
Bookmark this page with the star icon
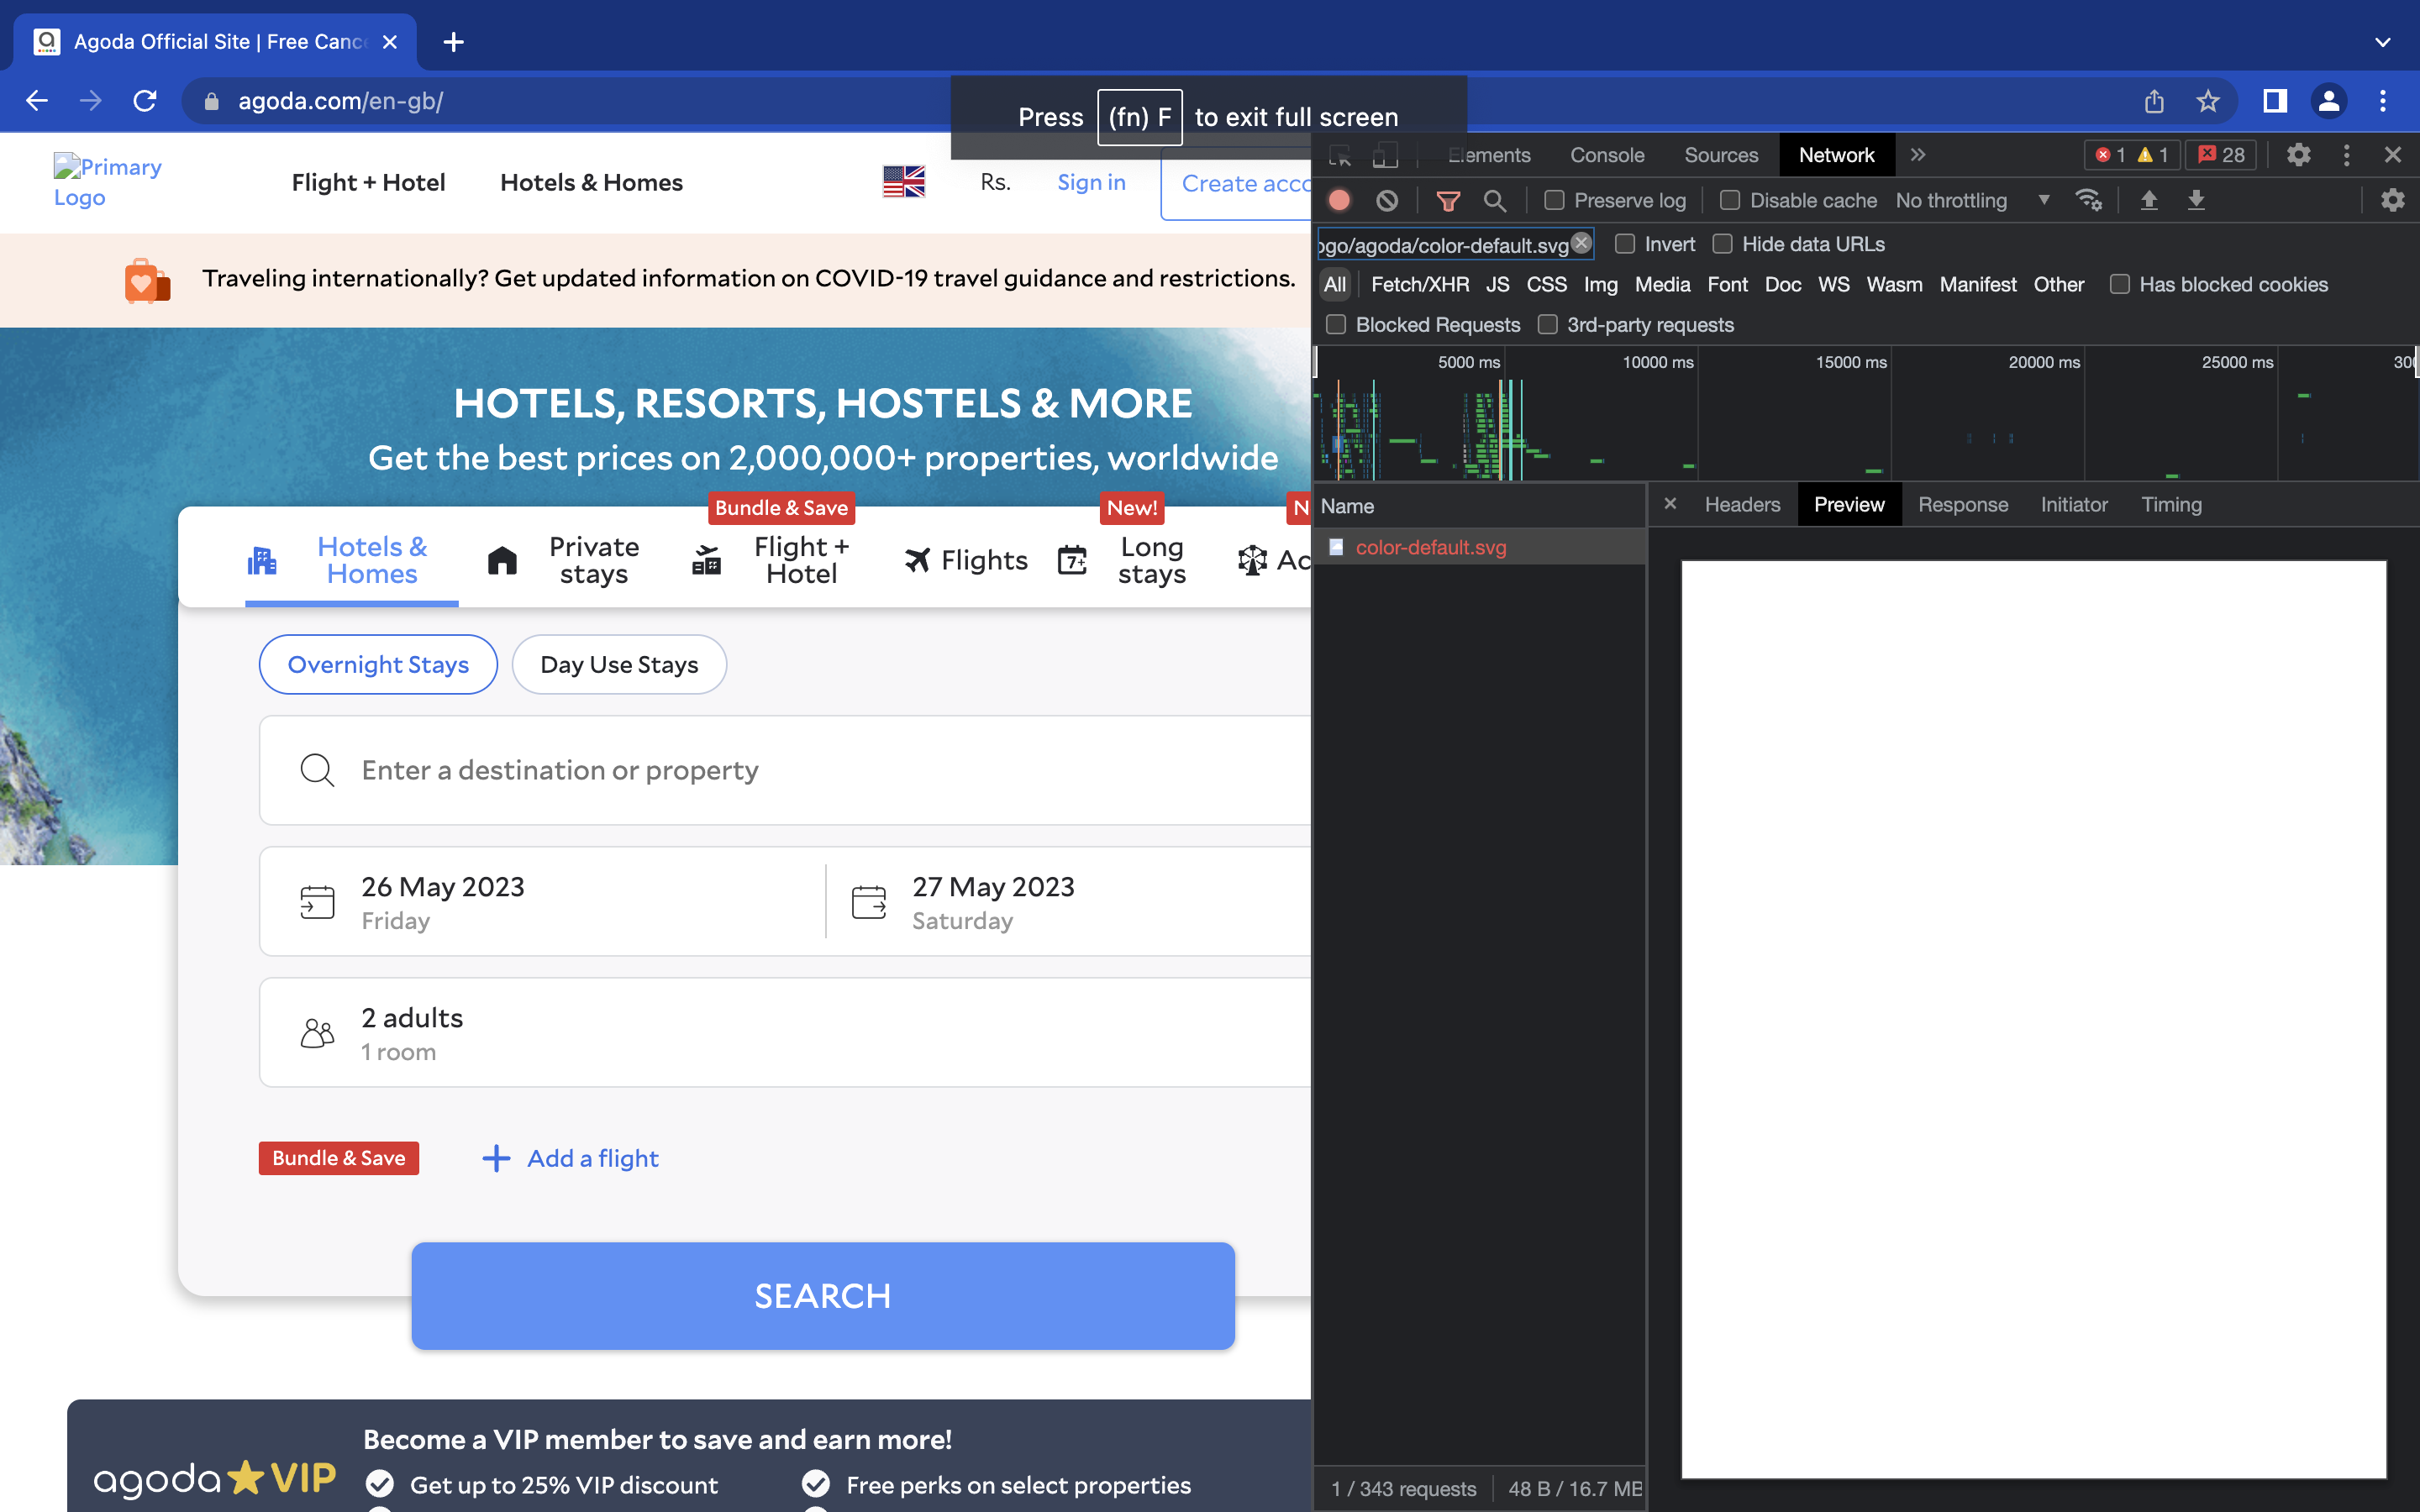coord(2208,101)
